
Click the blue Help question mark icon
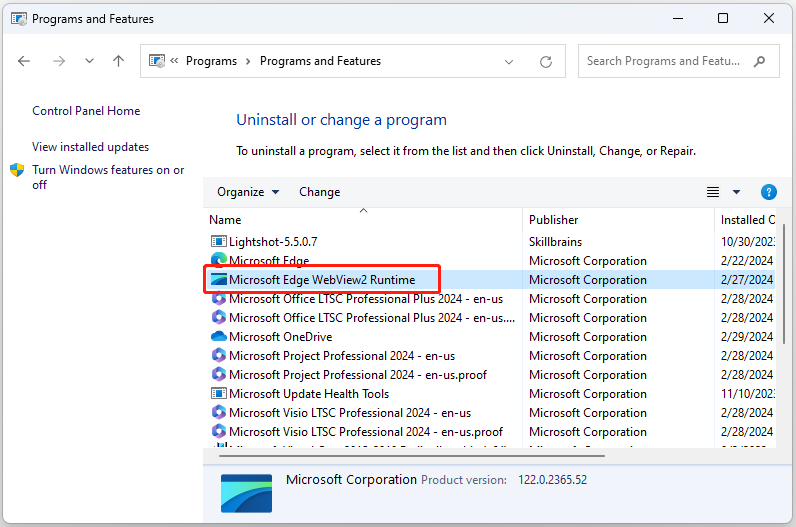point(769,192)
